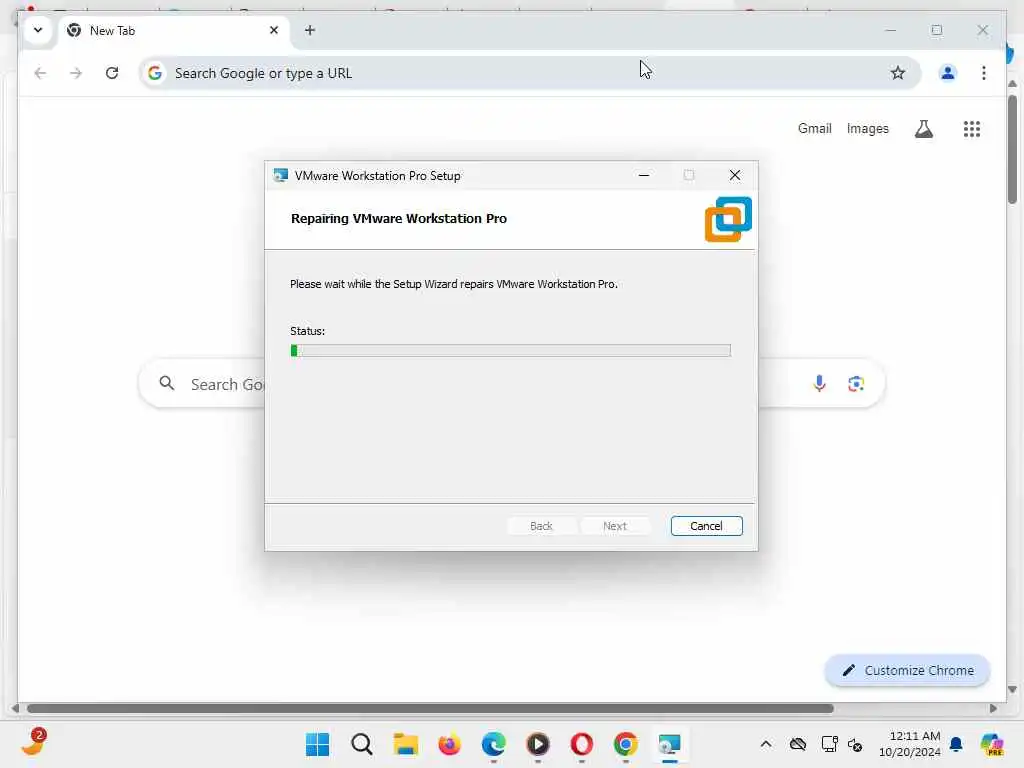The image size is (1024, 768).
Task: Open the Google apps grid
Action: [x=972, y=129]
